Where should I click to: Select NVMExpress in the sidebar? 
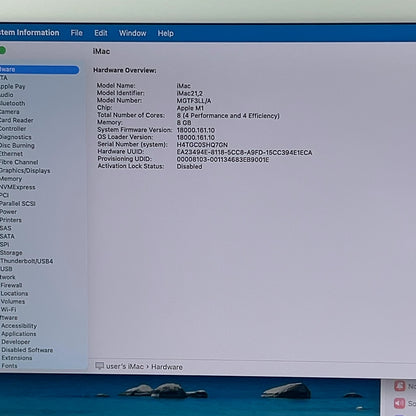17,187
